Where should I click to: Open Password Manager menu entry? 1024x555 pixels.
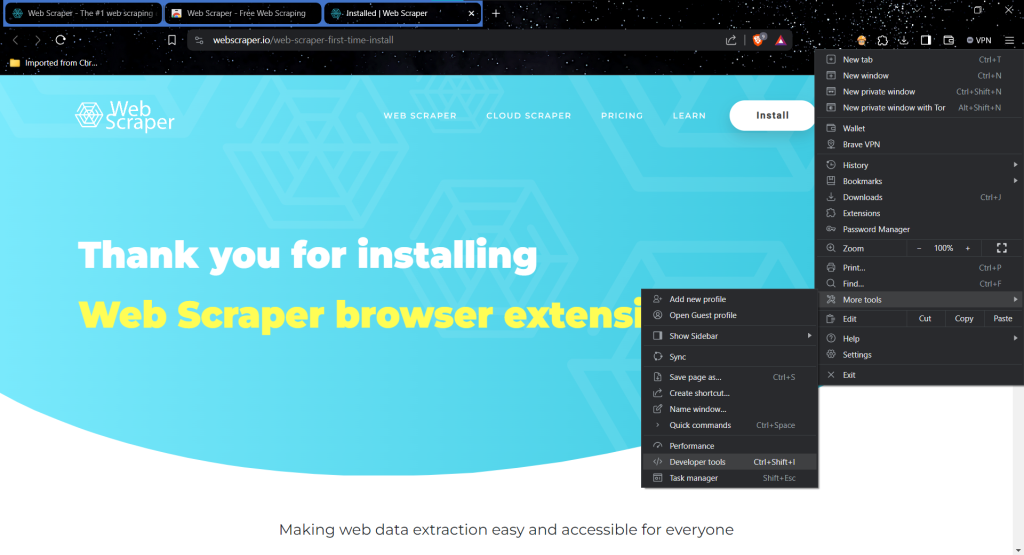[918, 229]
